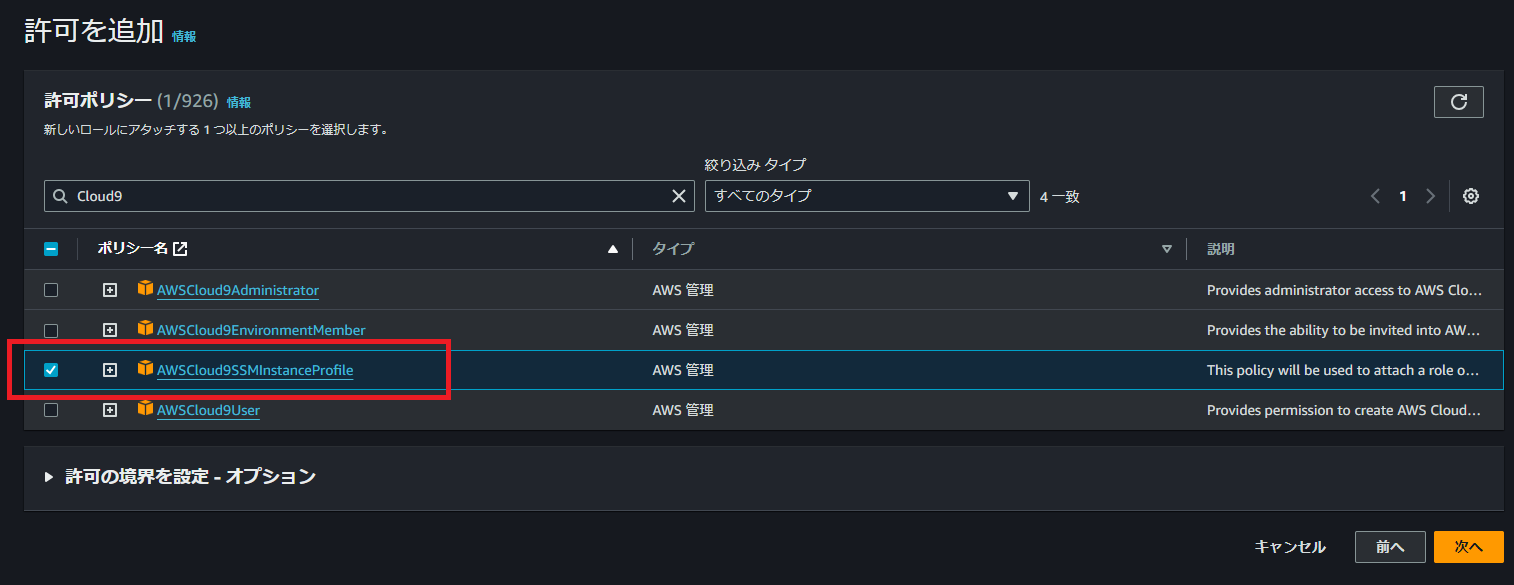Collapse results with the ポリシー名 sort arrow
This screenshot has width=1514, height=585.
[613, 248]
